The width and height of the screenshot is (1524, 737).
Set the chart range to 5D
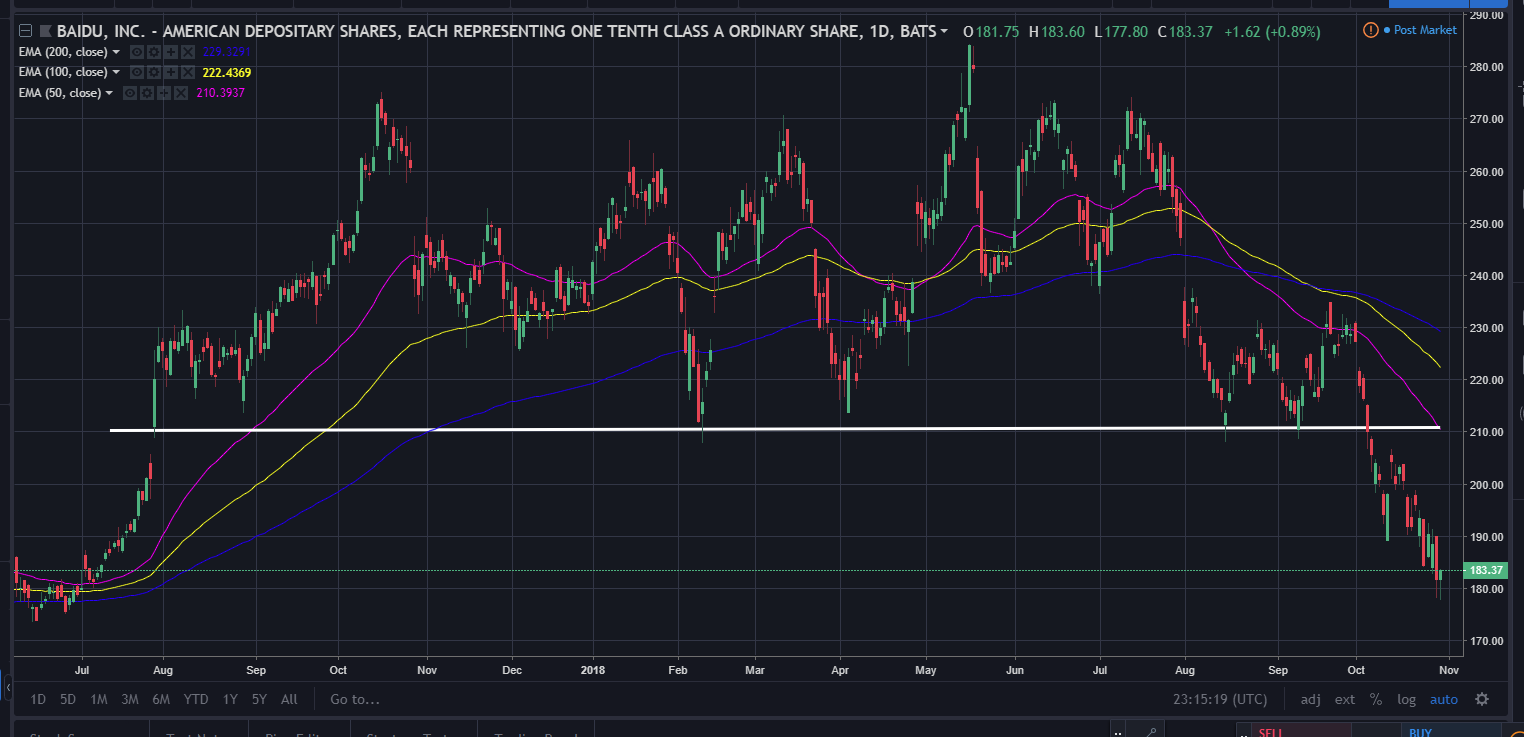(68, 699)
